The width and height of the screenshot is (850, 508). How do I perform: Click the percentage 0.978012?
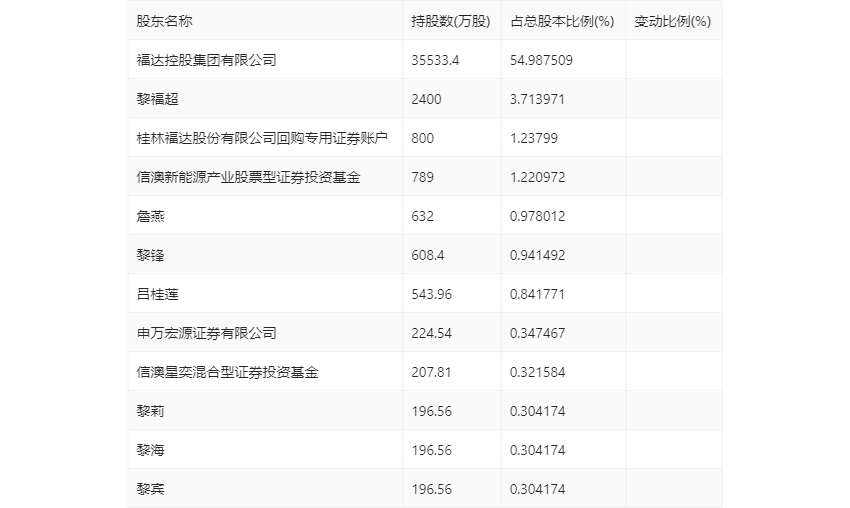click(x=537, y=216)
